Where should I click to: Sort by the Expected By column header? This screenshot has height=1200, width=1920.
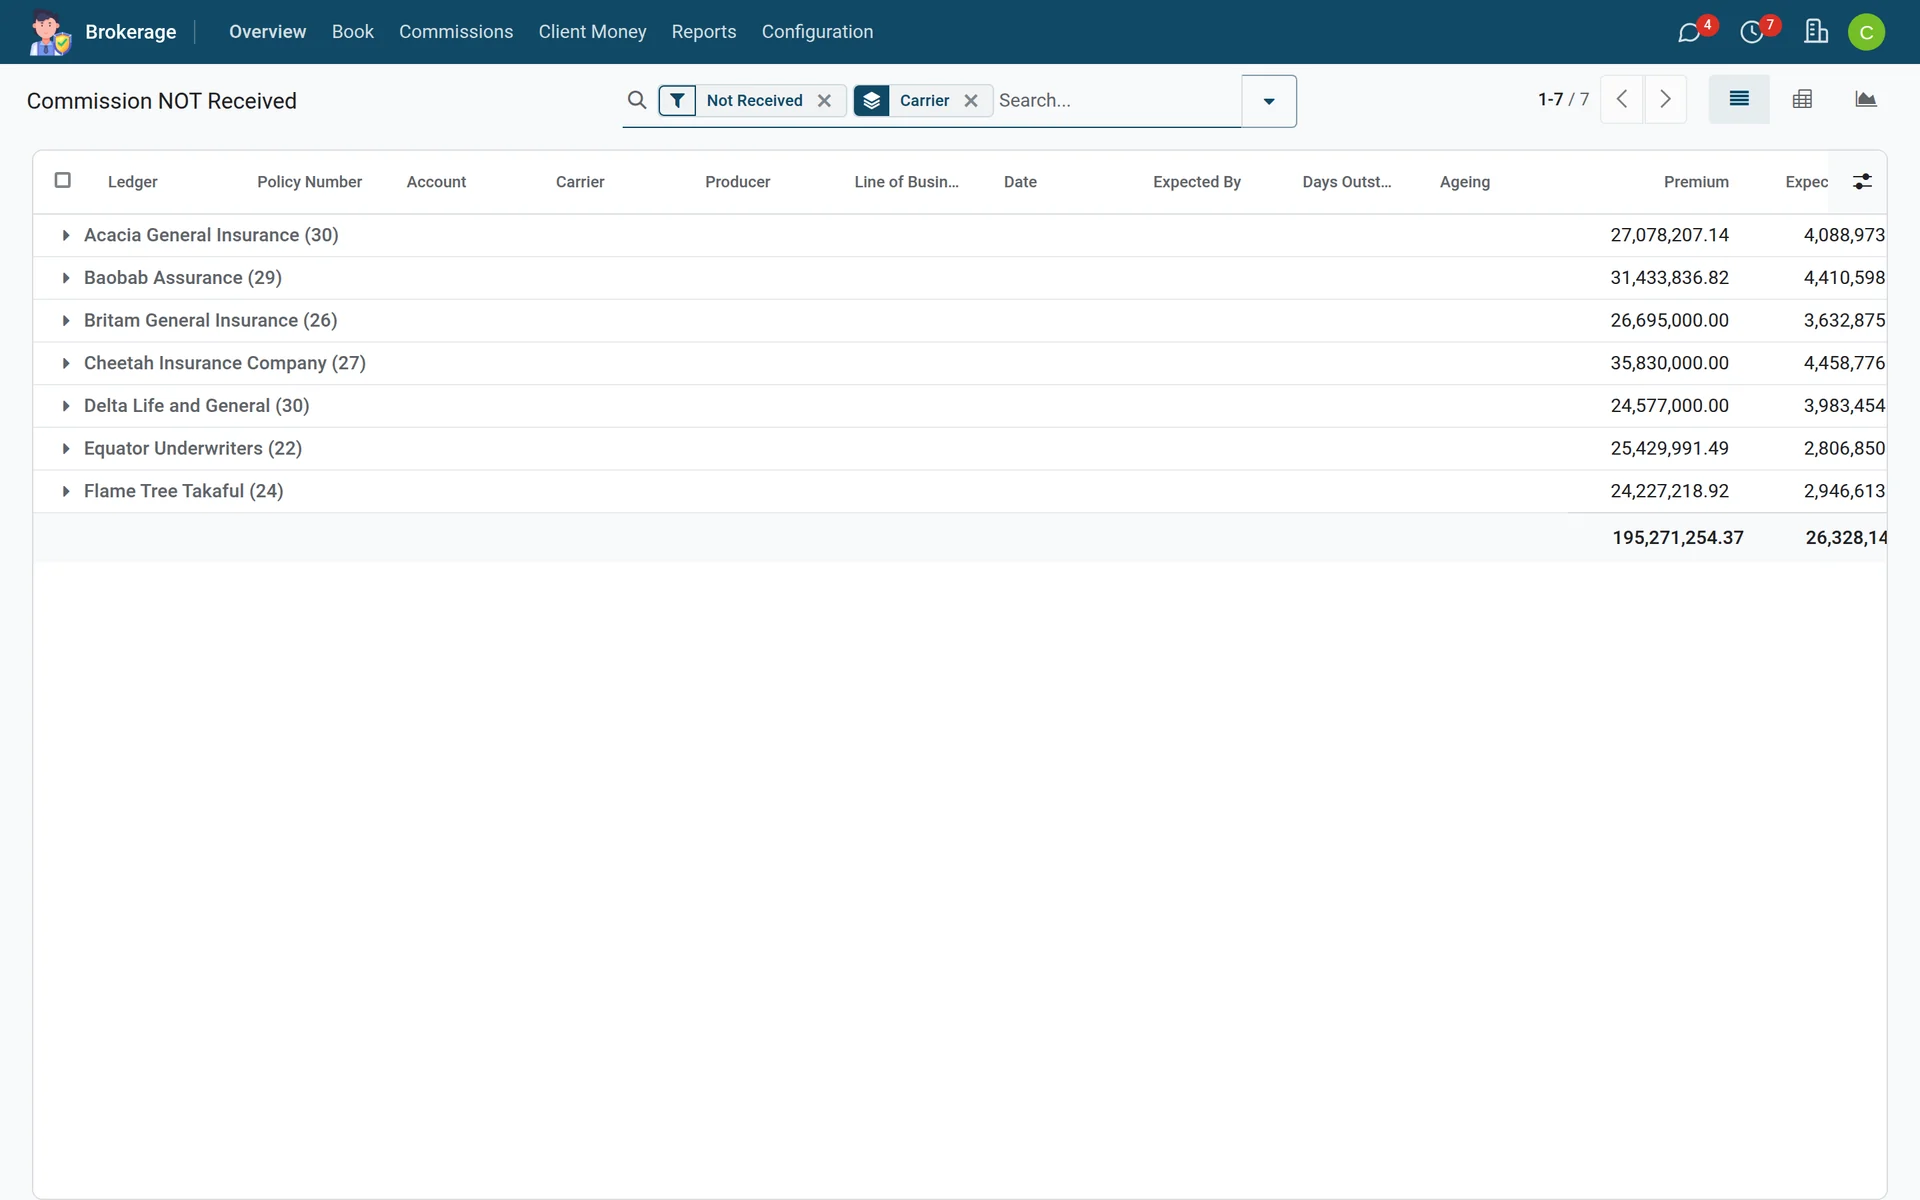click(1197, 182)
